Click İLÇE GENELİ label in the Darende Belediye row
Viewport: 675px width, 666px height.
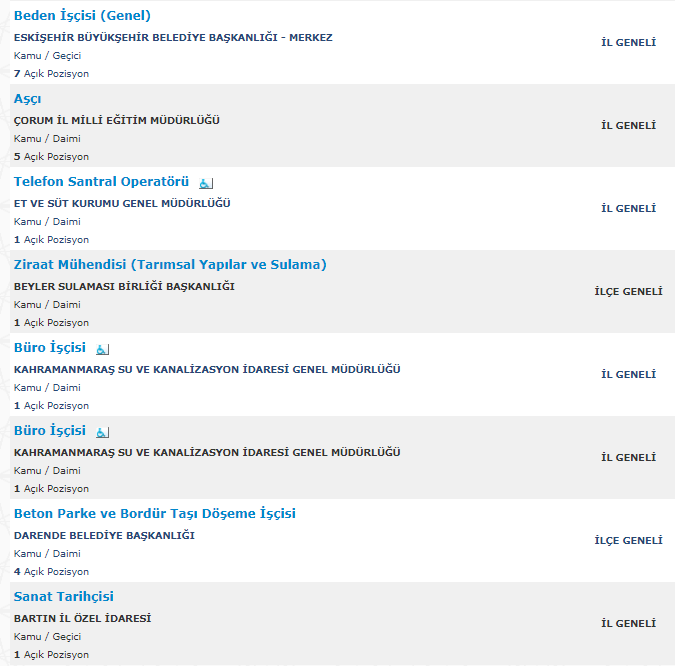pos(628,541)
